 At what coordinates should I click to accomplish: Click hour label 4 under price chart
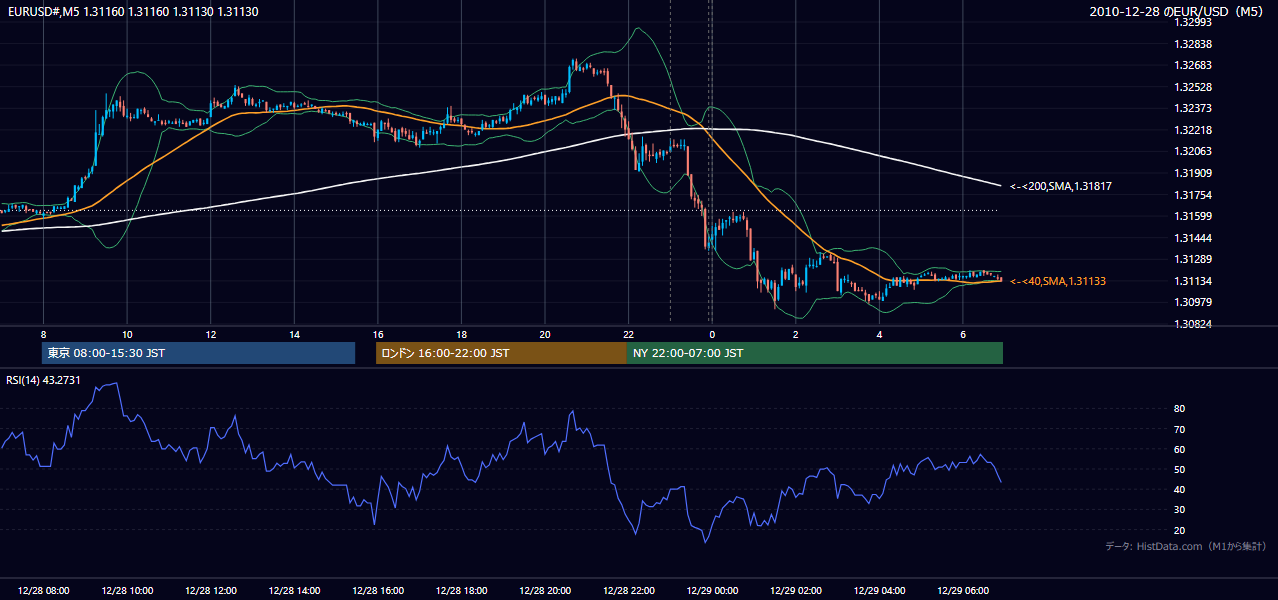point(879,334)
